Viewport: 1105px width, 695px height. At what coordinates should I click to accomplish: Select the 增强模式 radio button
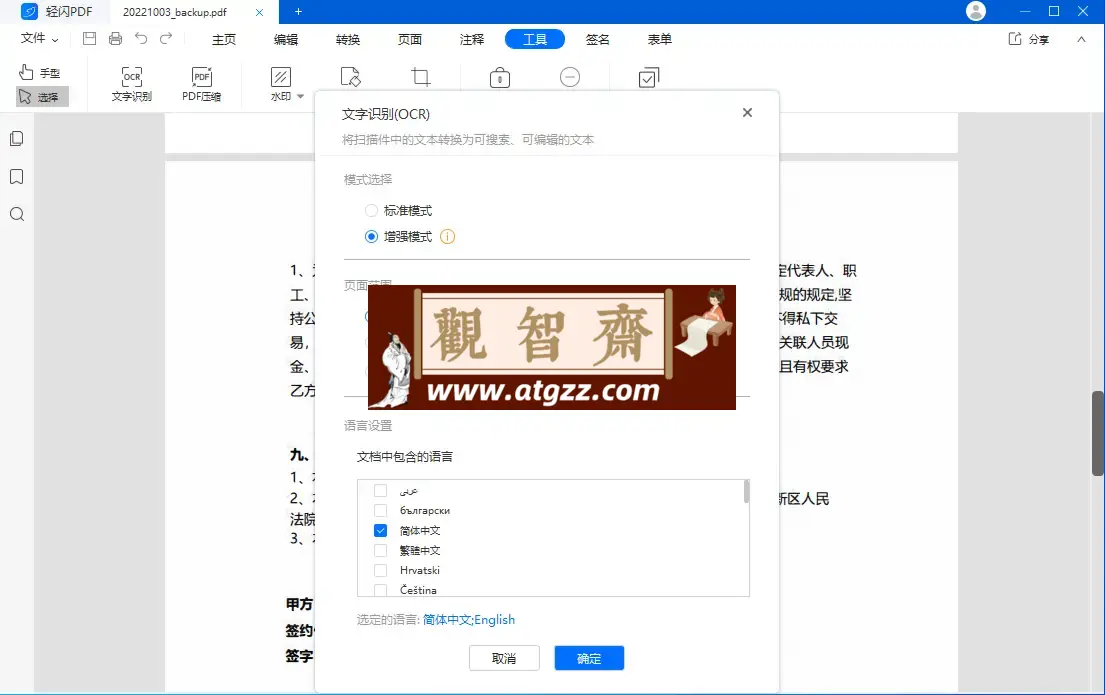tap(371, 237)
